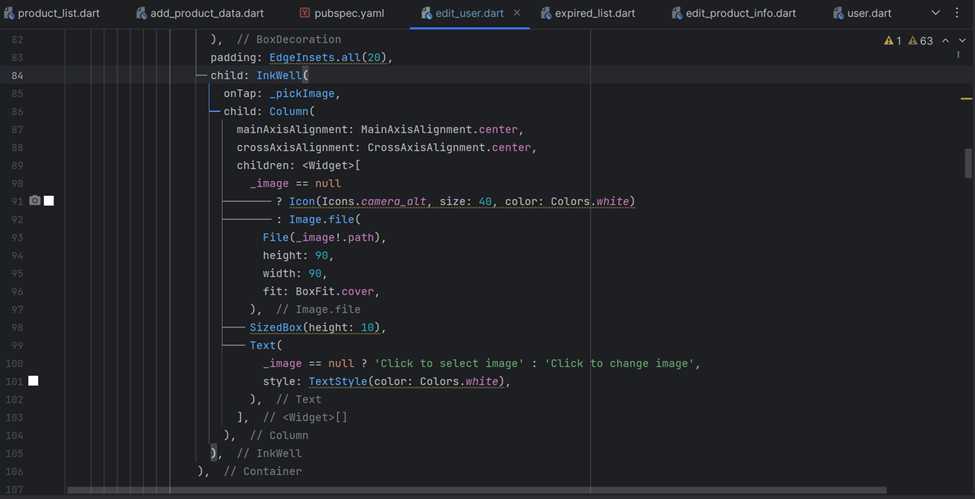
Task: Click the user.dart file icon
Action: tap(838, 13)
